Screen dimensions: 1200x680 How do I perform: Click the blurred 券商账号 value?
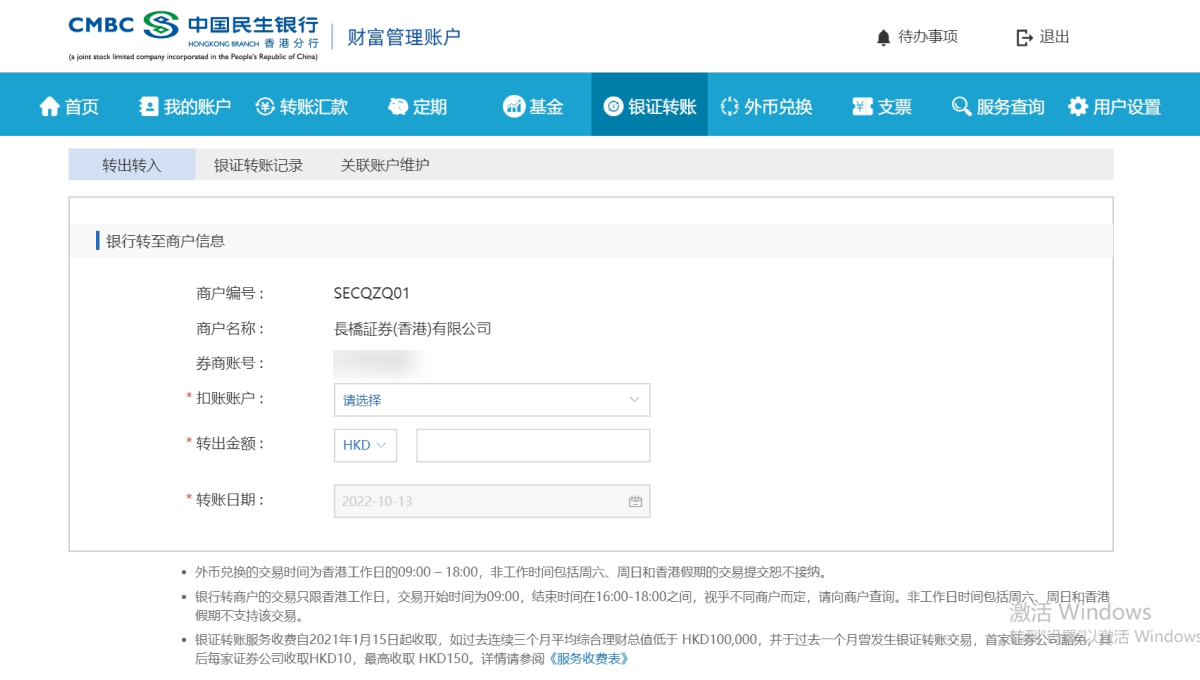376,362
